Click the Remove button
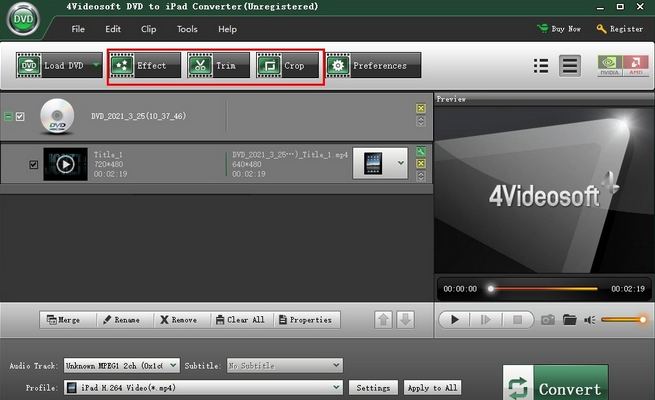 point(179,320)
